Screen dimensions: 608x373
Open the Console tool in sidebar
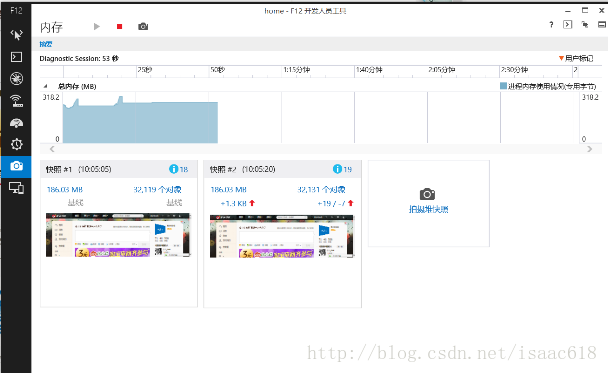(x=16, y=57)
